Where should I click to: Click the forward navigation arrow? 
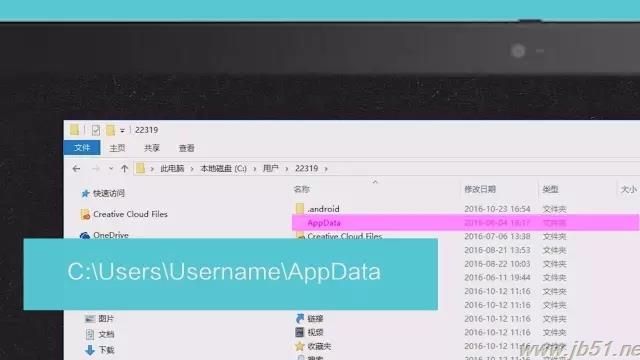96,169
